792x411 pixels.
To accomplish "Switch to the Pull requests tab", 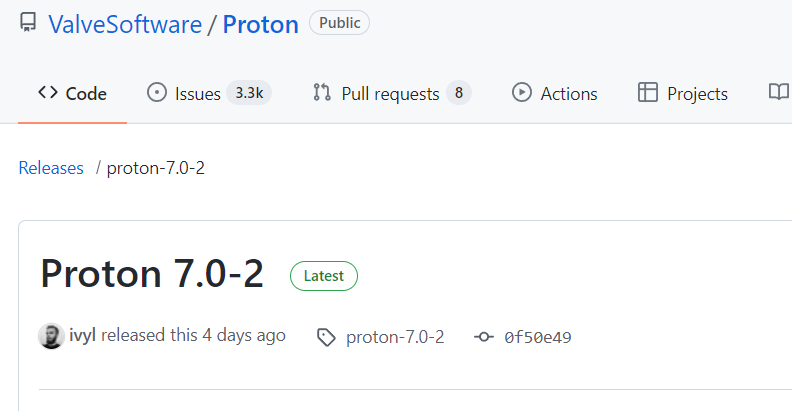I will (x=392, y=93).
